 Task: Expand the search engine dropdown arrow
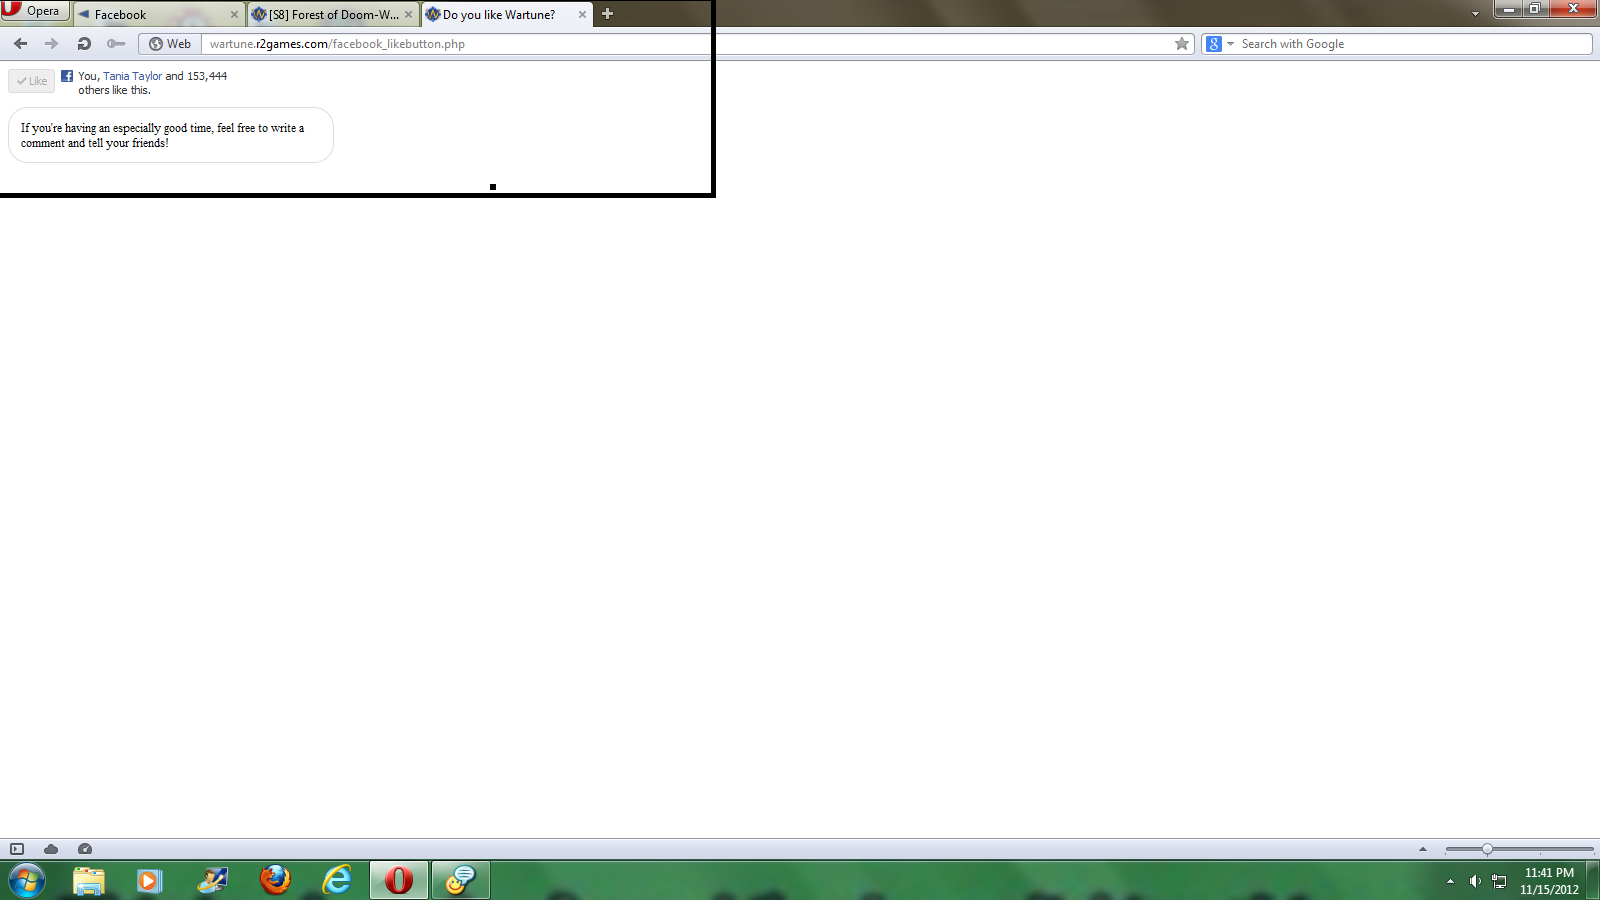point(1230,44)
